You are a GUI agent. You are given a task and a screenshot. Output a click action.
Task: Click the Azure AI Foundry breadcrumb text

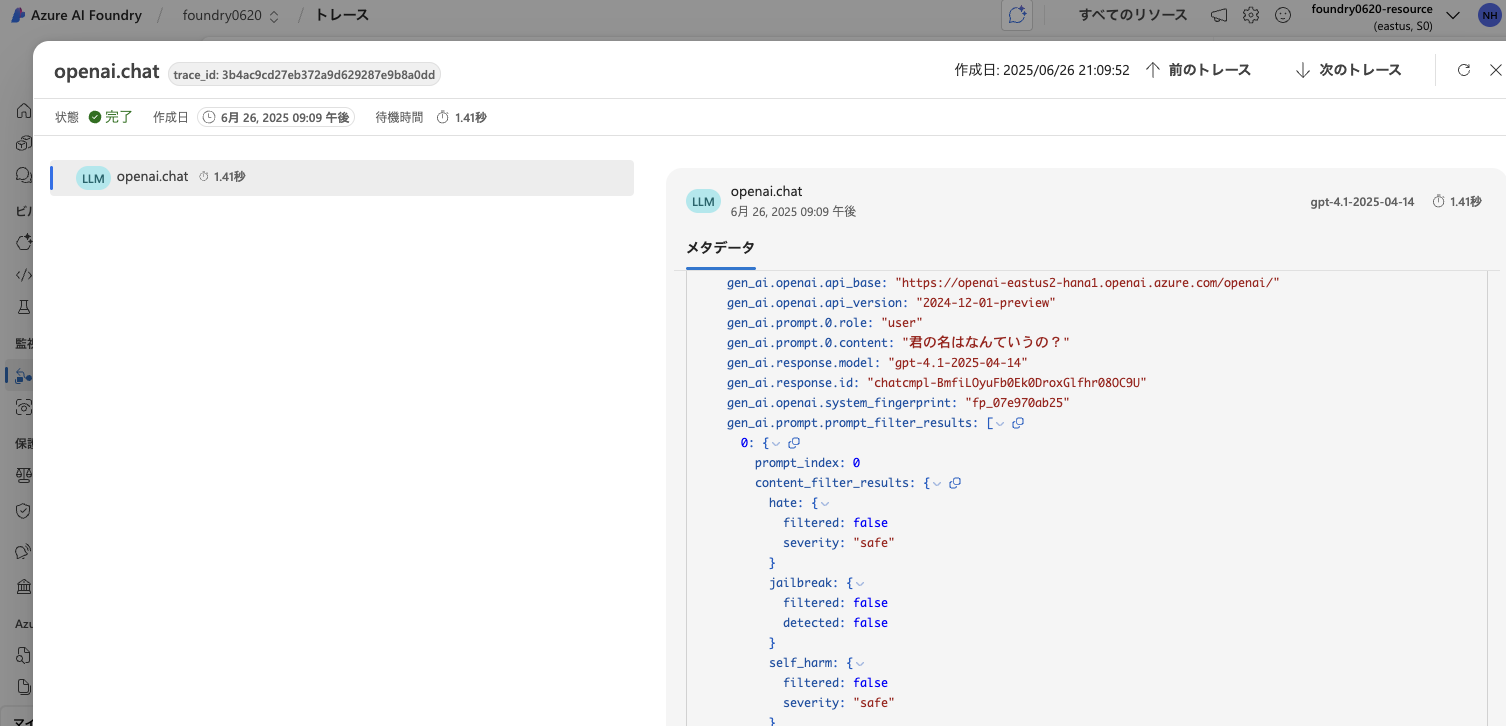[x=87, y=15]
